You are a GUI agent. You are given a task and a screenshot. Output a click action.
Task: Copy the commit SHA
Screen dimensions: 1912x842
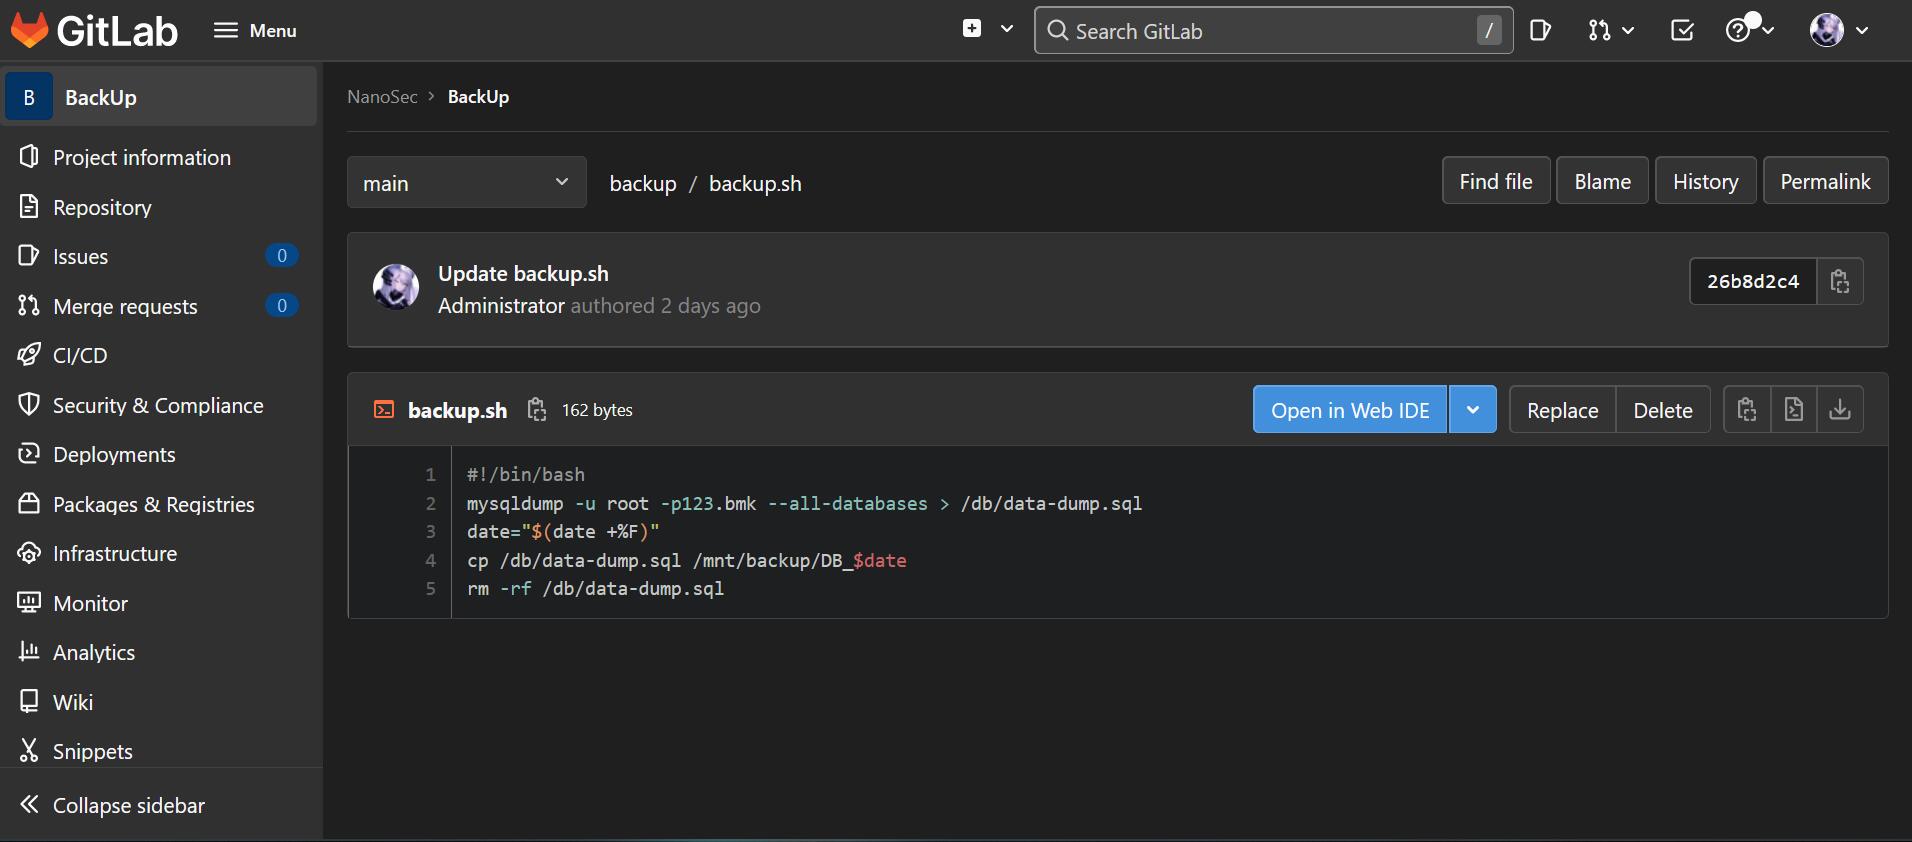tap(1840, 281)
